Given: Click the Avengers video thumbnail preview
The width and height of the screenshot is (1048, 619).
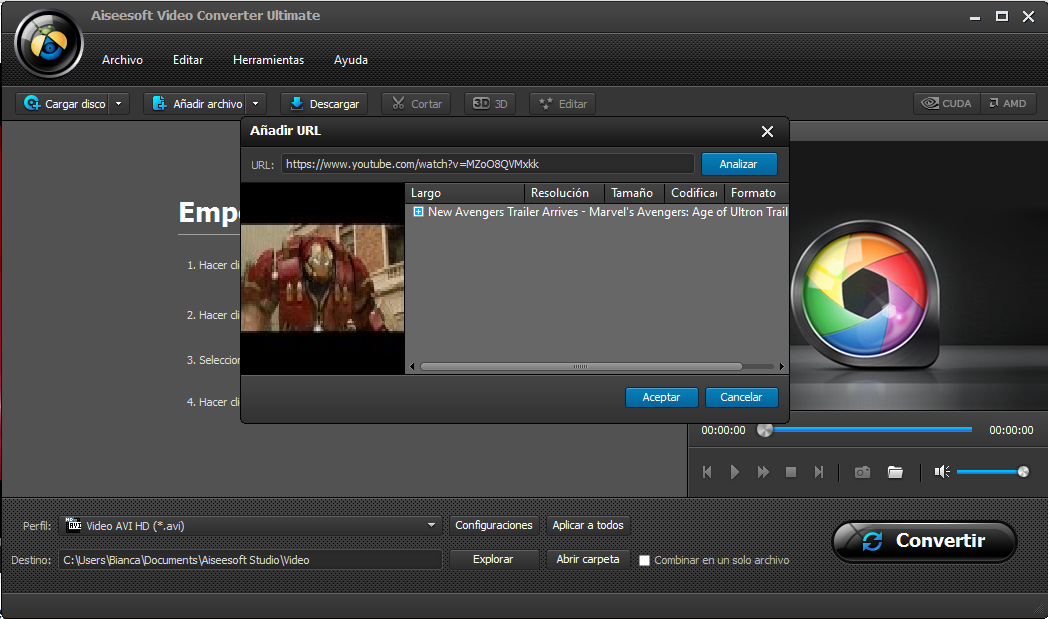Looking at the screenshot, I should click(322, 277).
